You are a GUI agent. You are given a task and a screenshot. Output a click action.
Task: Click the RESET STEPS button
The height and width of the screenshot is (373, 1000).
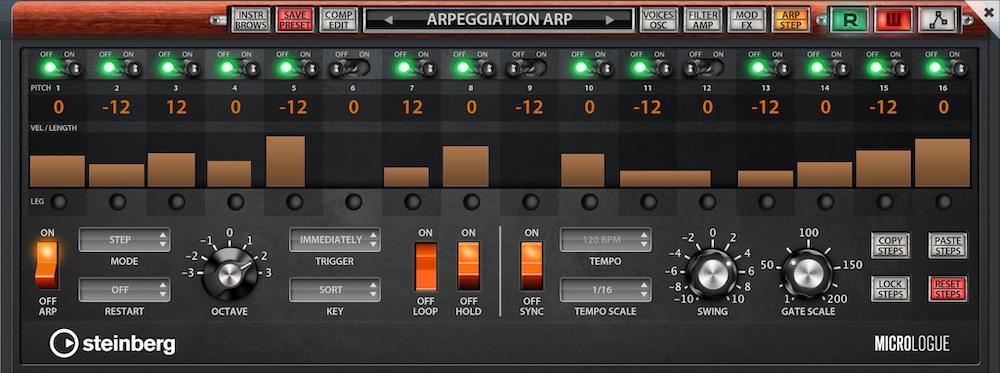(x=948, y=289)
